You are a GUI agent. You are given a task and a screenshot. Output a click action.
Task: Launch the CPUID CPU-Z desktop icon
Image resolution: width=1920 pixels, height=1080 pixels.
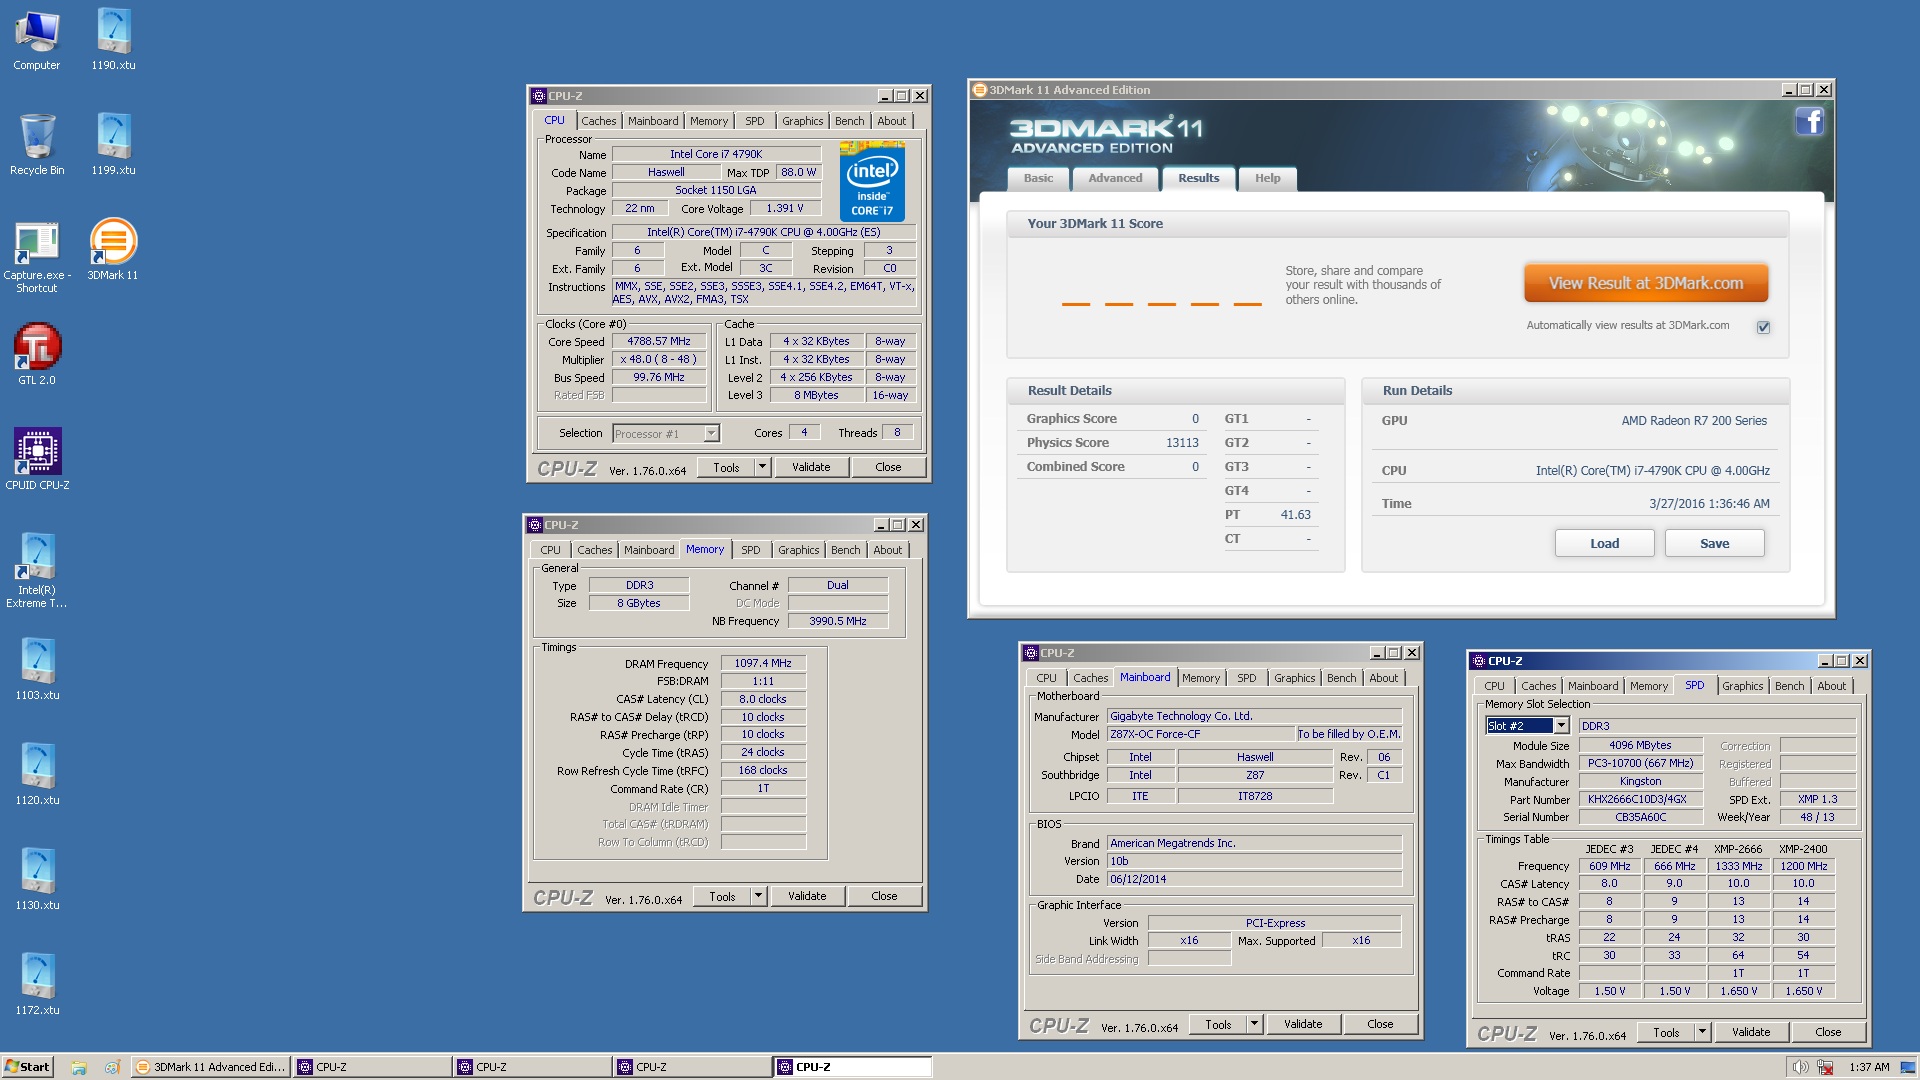(37, 460)
